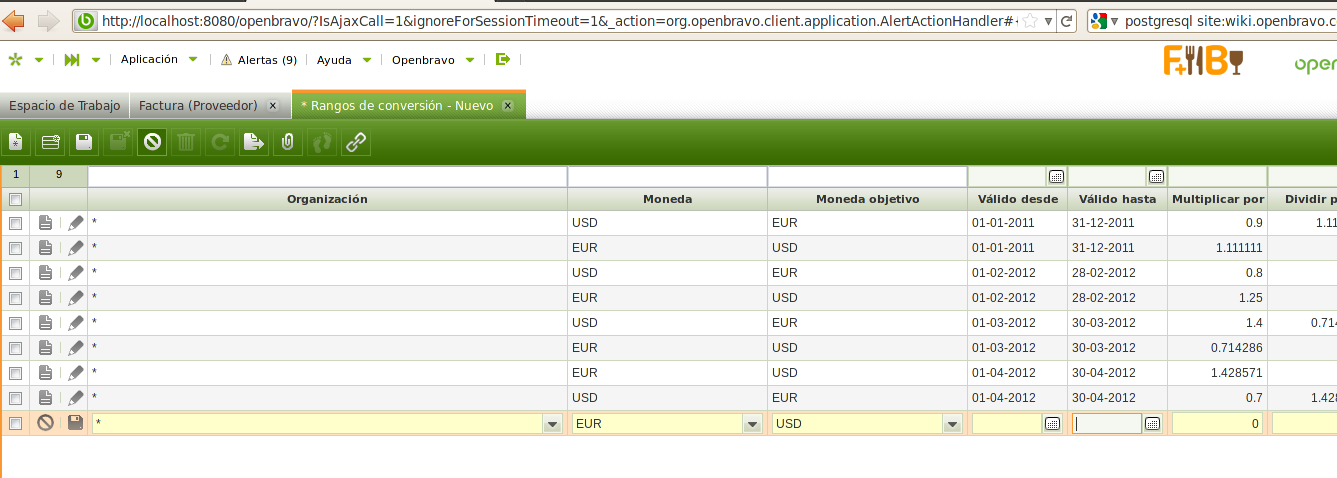Click the export document toolbar icon
Screen dimensions: 1337x478
pyautogui.click(x=254, y=143)
